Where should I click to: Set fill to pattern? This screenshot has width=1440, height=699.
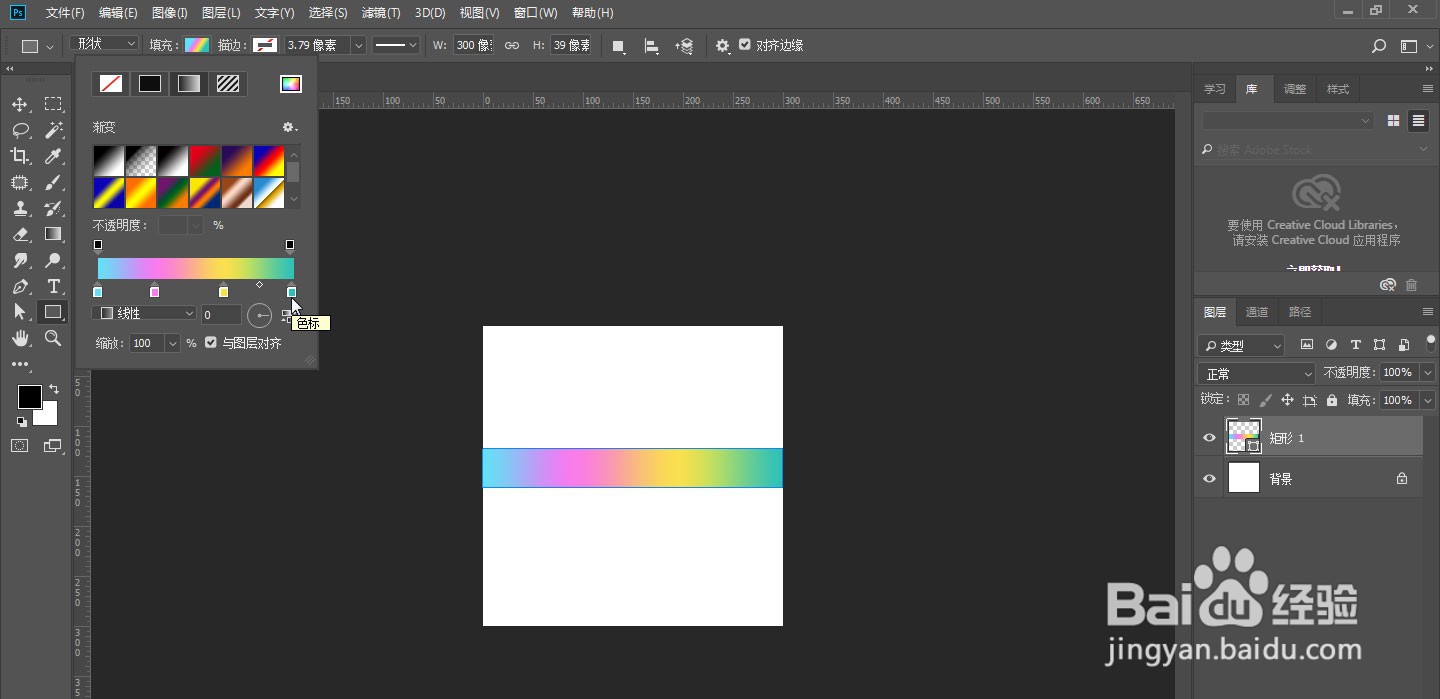228,84
